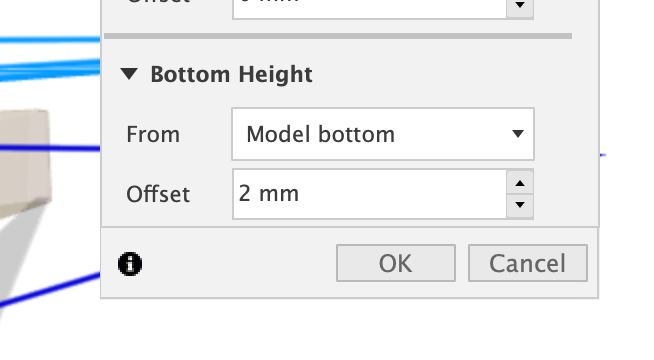Click the light blue height plane line
Image resolution: width=654 pixels, height=360 pixels.
[50, 40]
